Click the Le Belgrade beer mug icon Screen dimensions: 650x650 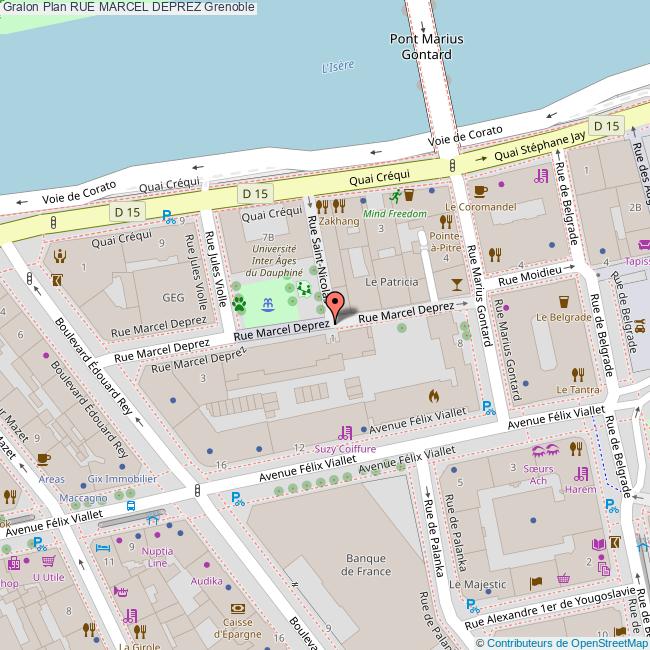pos(563,300)
